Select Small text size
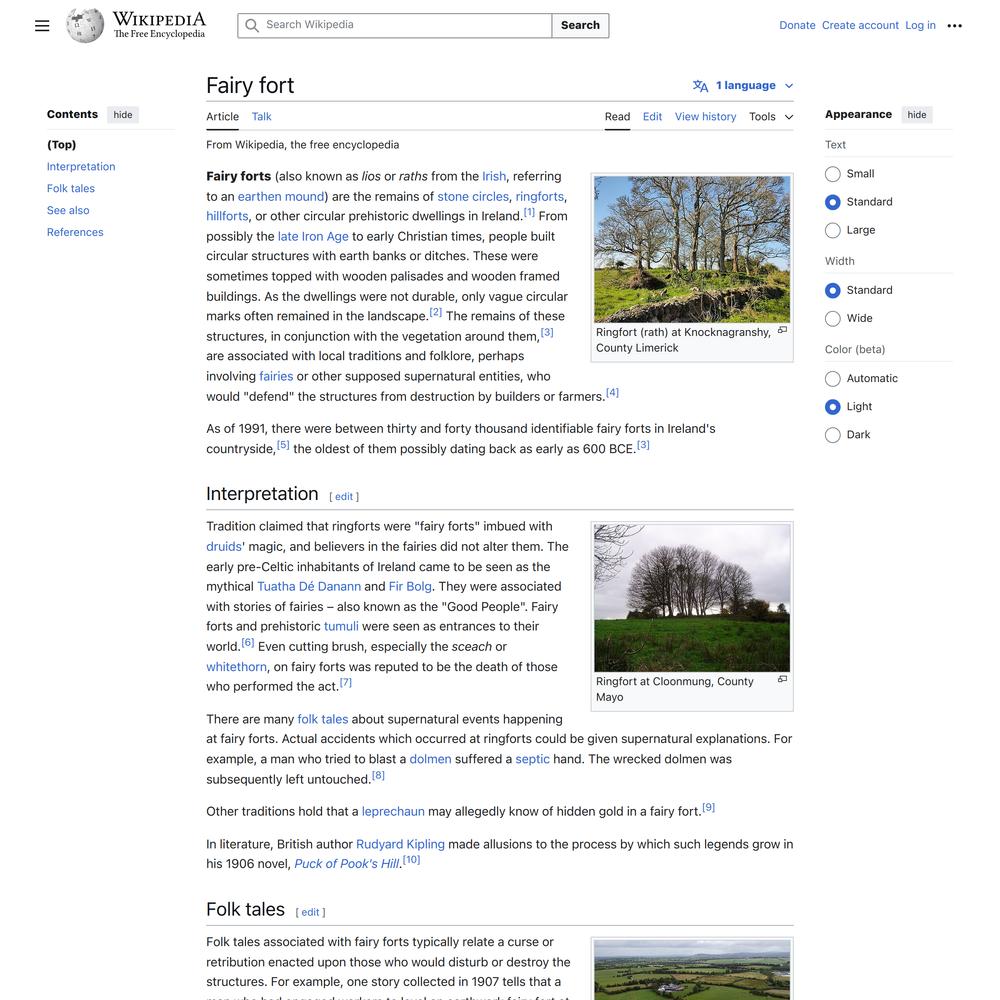1000x1000 pixels. pos(832,174)
